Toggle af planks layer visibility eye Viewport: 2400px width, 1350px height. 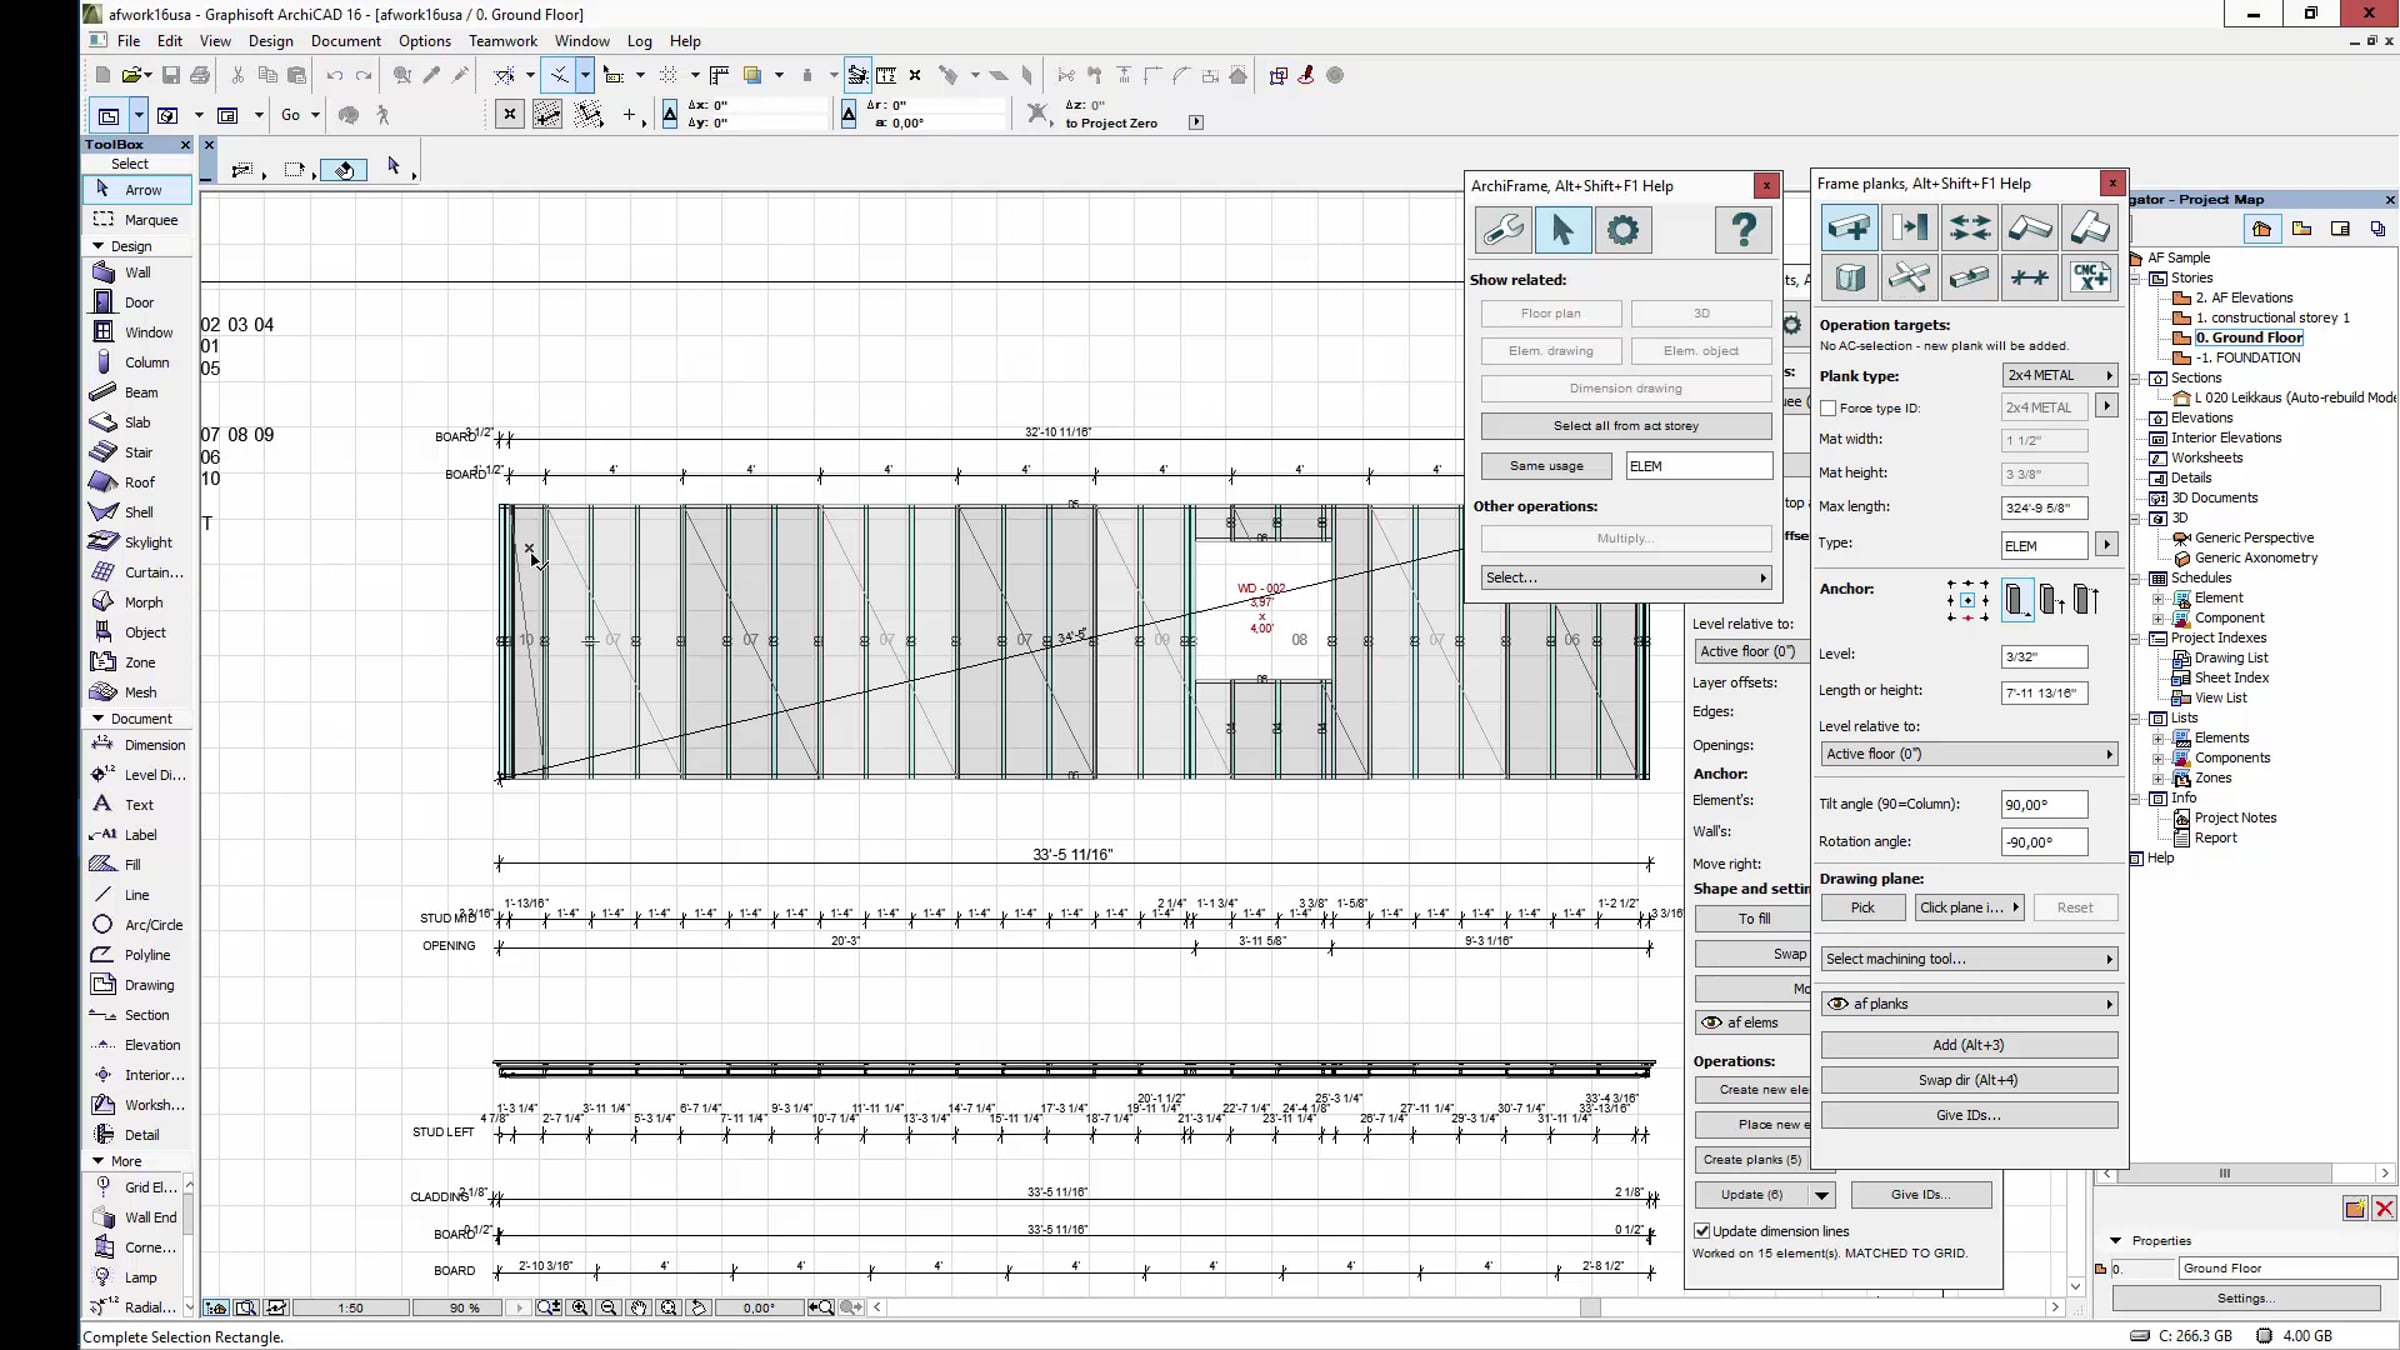pos(1838,1004)
